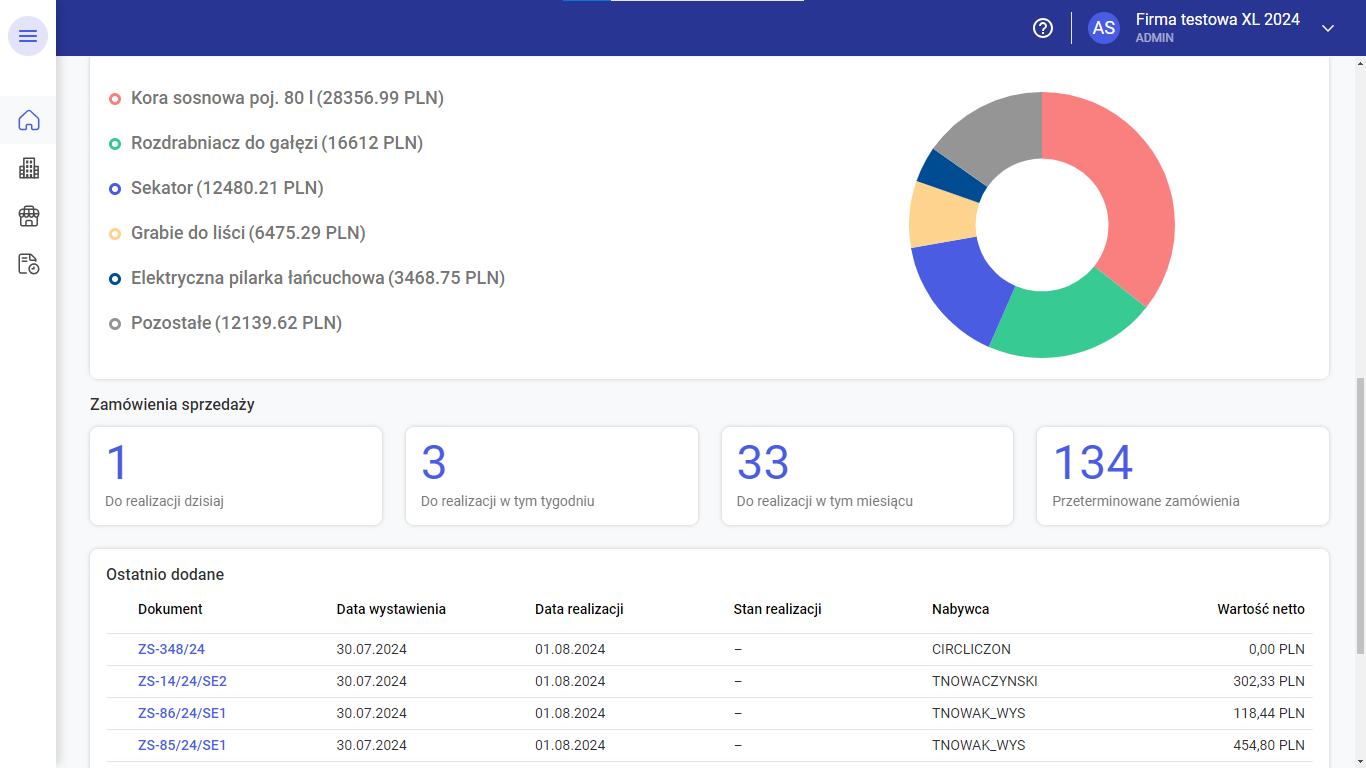This screenshot has height=768, width=1366.
Task: Expand the Firma testowa XL 2024 dropdown
Action: (x=1328, y=28)
